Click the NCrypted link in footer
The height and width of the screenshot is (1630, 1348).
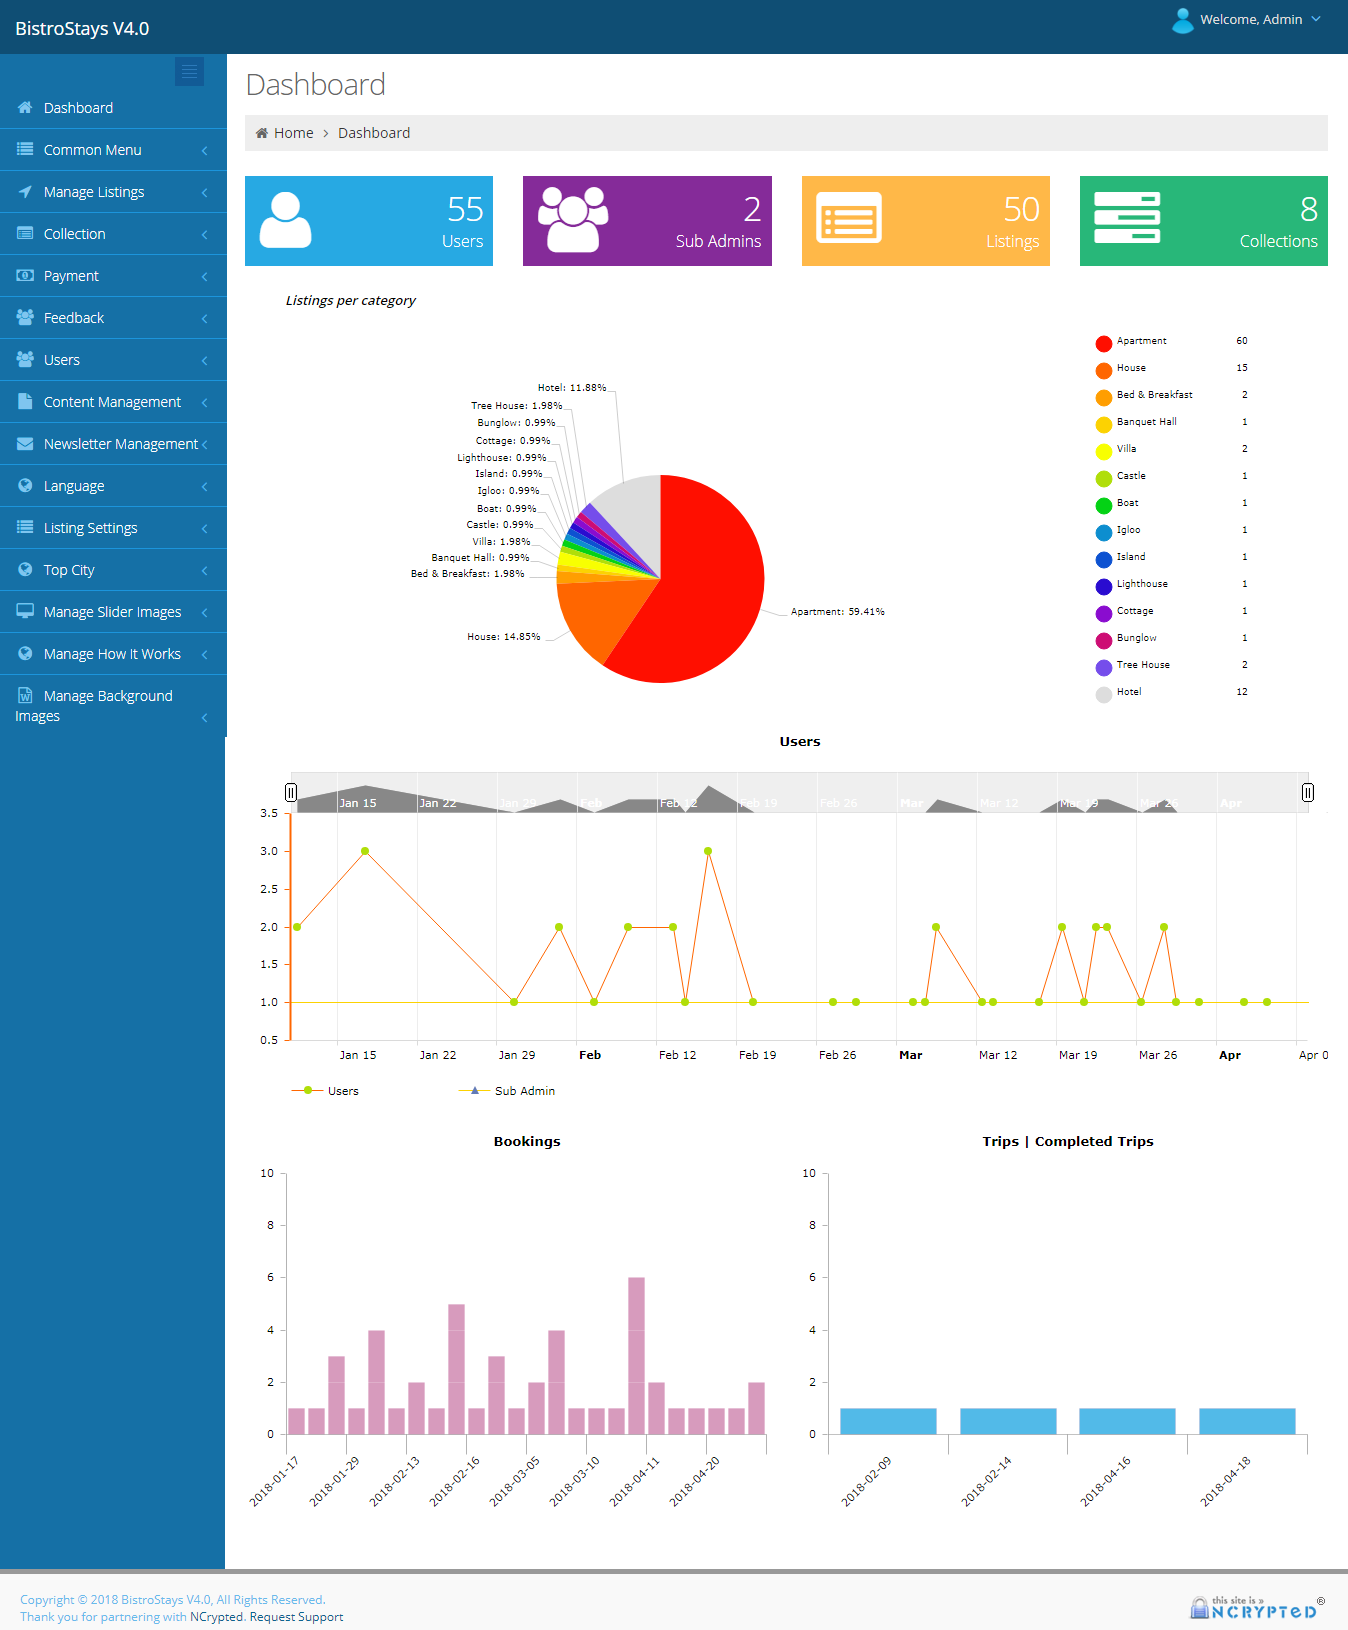click(x=216, y=1617)
